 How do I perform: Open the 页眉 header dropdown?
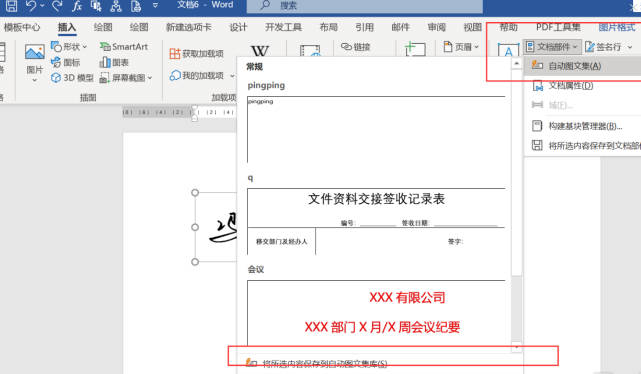click(461, 47)
